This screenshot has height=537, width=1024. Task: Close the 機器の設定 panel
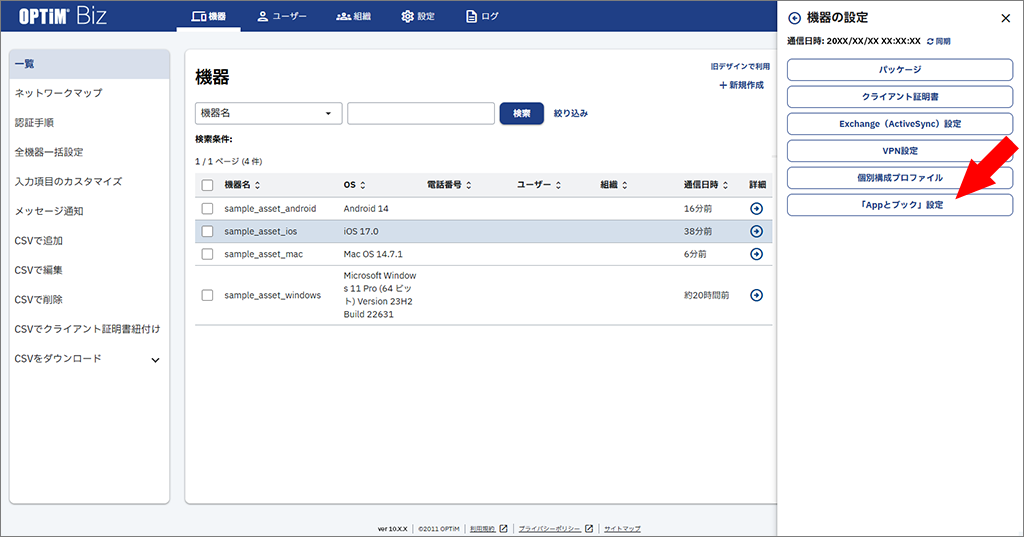1006,18
